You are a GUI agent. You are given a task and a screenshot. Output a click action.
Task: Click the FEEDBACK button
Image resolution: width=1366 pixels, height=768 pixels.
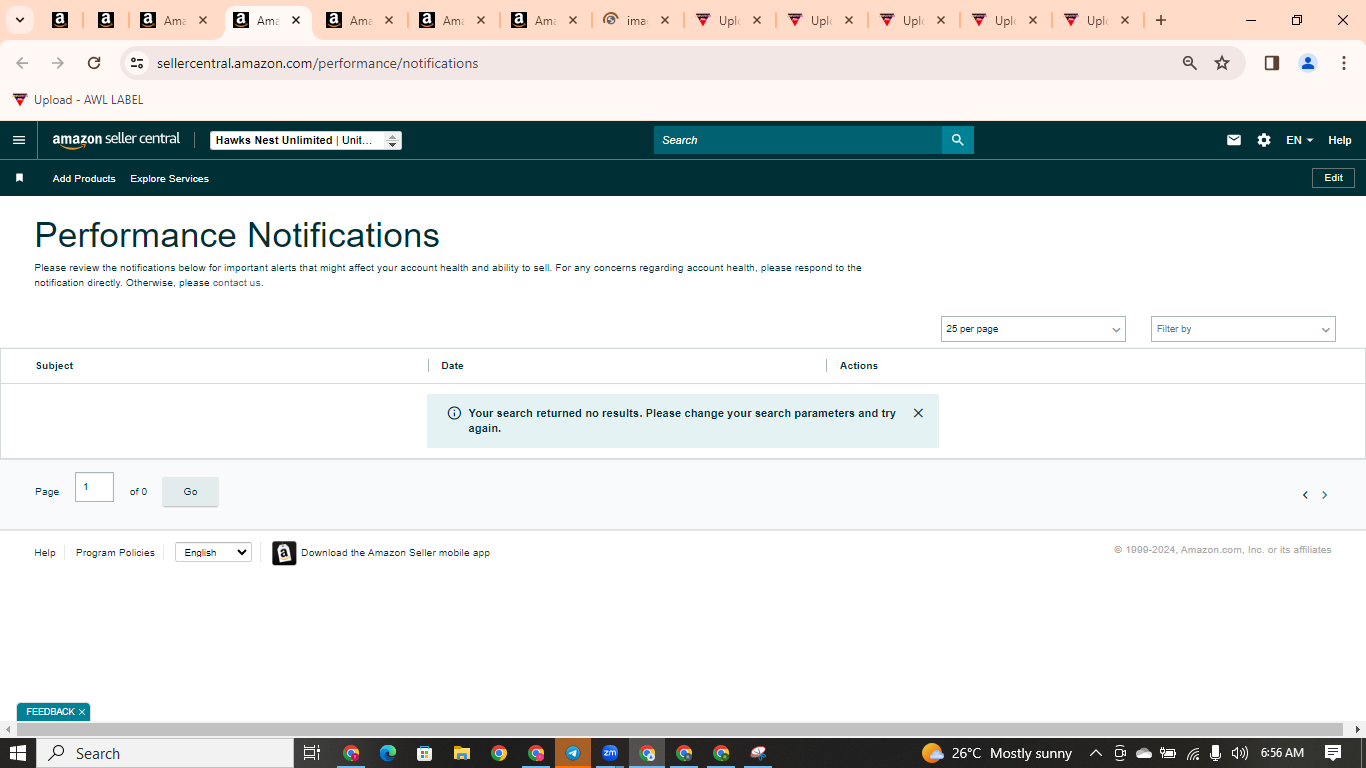[x=50, y=712]
